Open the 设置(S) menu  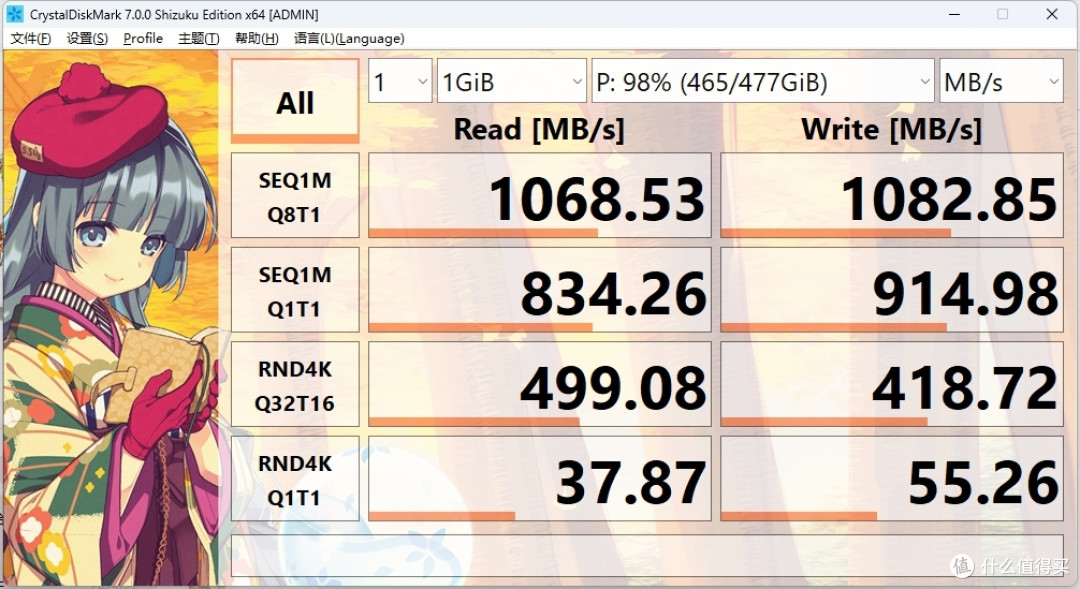[87, 39]
